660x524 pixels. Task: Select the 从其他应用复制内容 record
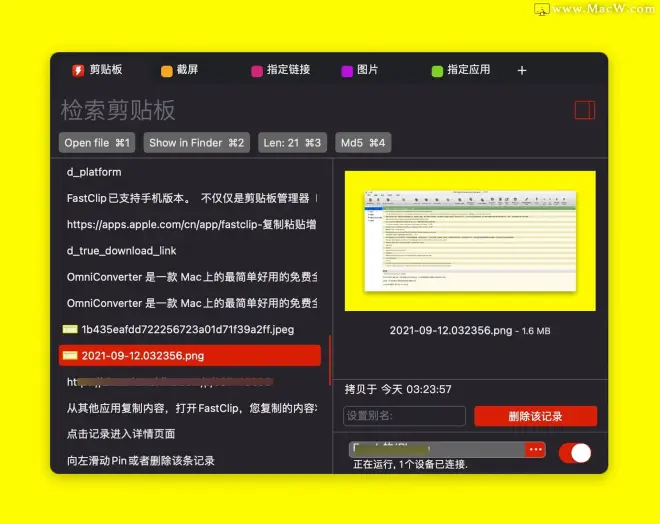190,408
